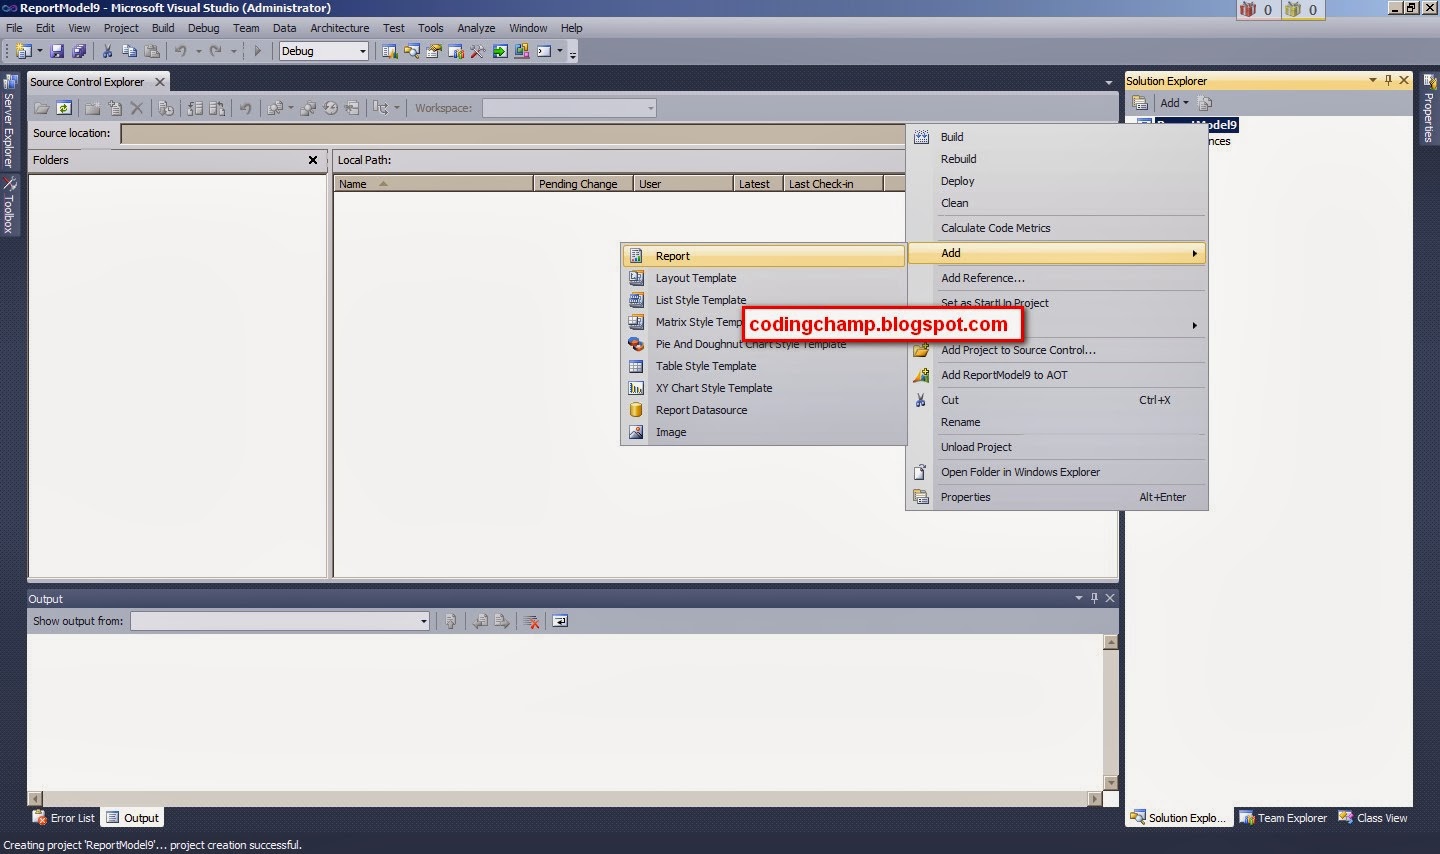Switch to the Team Explorer tab
This screenshot has height=854, width=1440.
point(1283,818)
